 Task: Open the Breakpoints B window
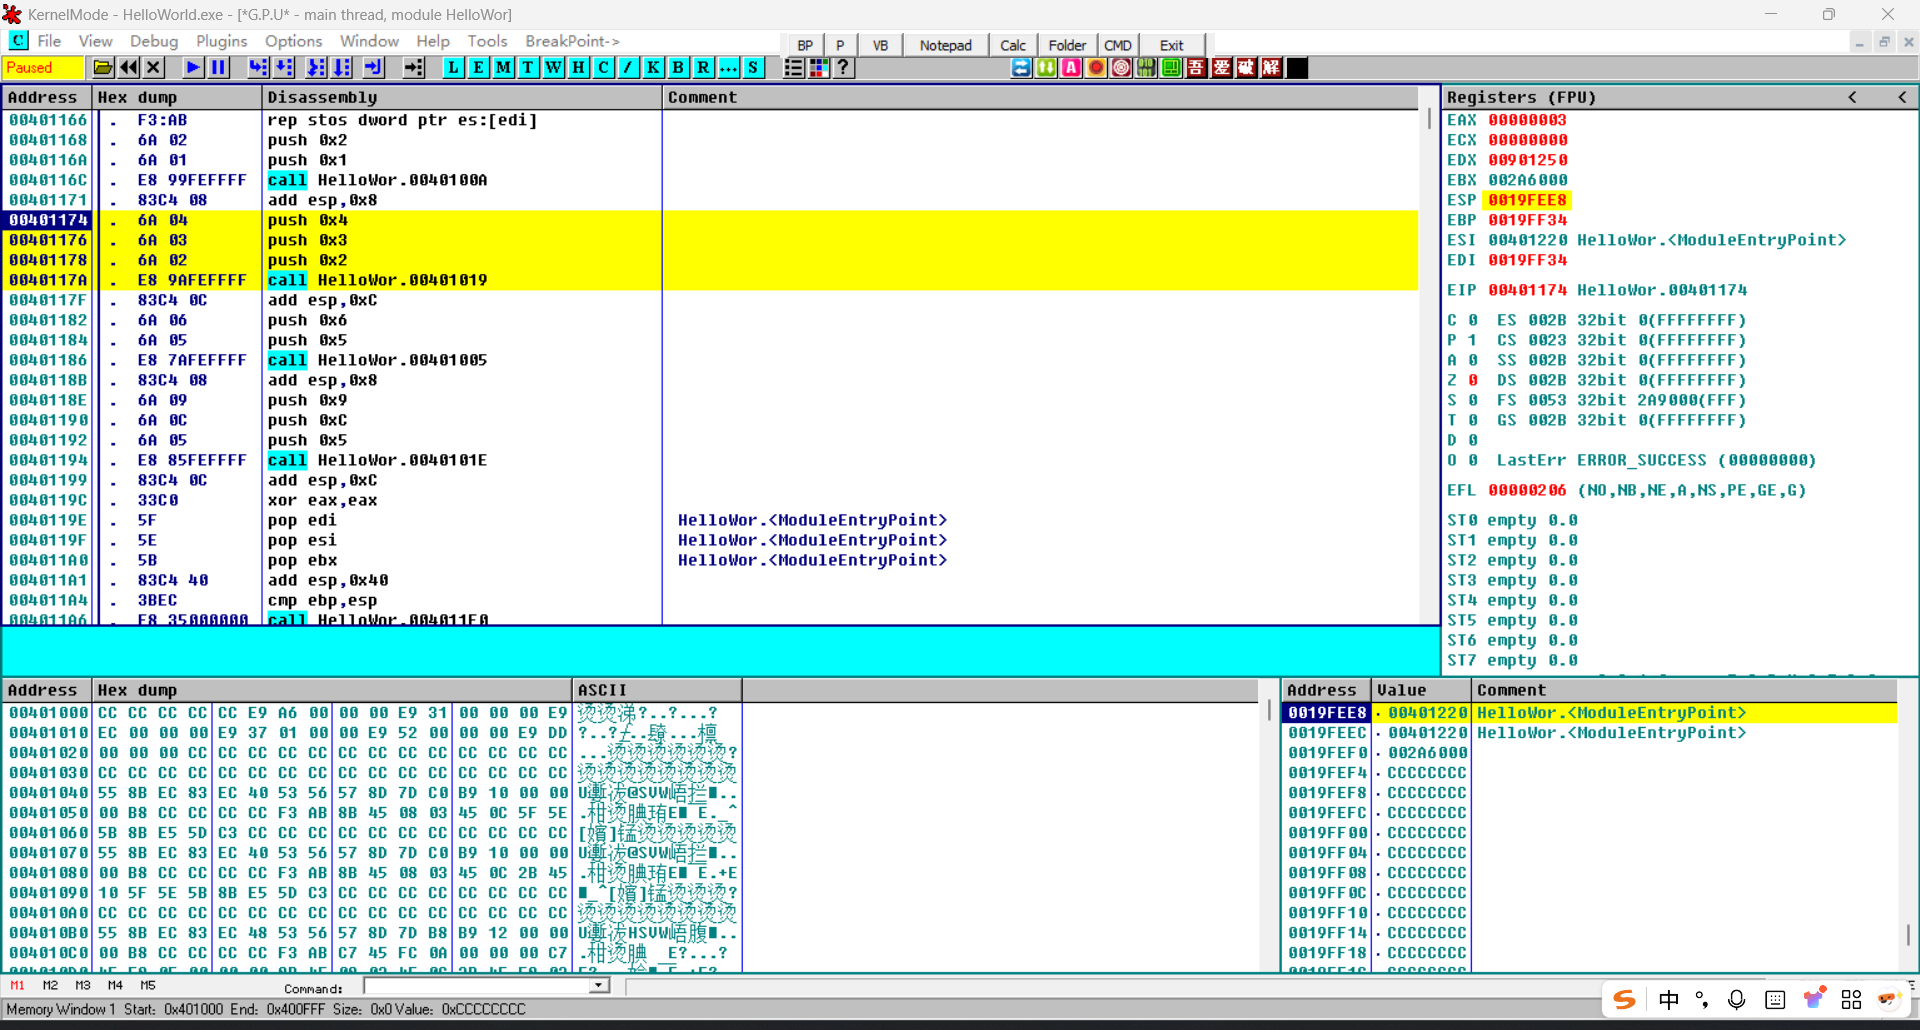tap(678, 68)
